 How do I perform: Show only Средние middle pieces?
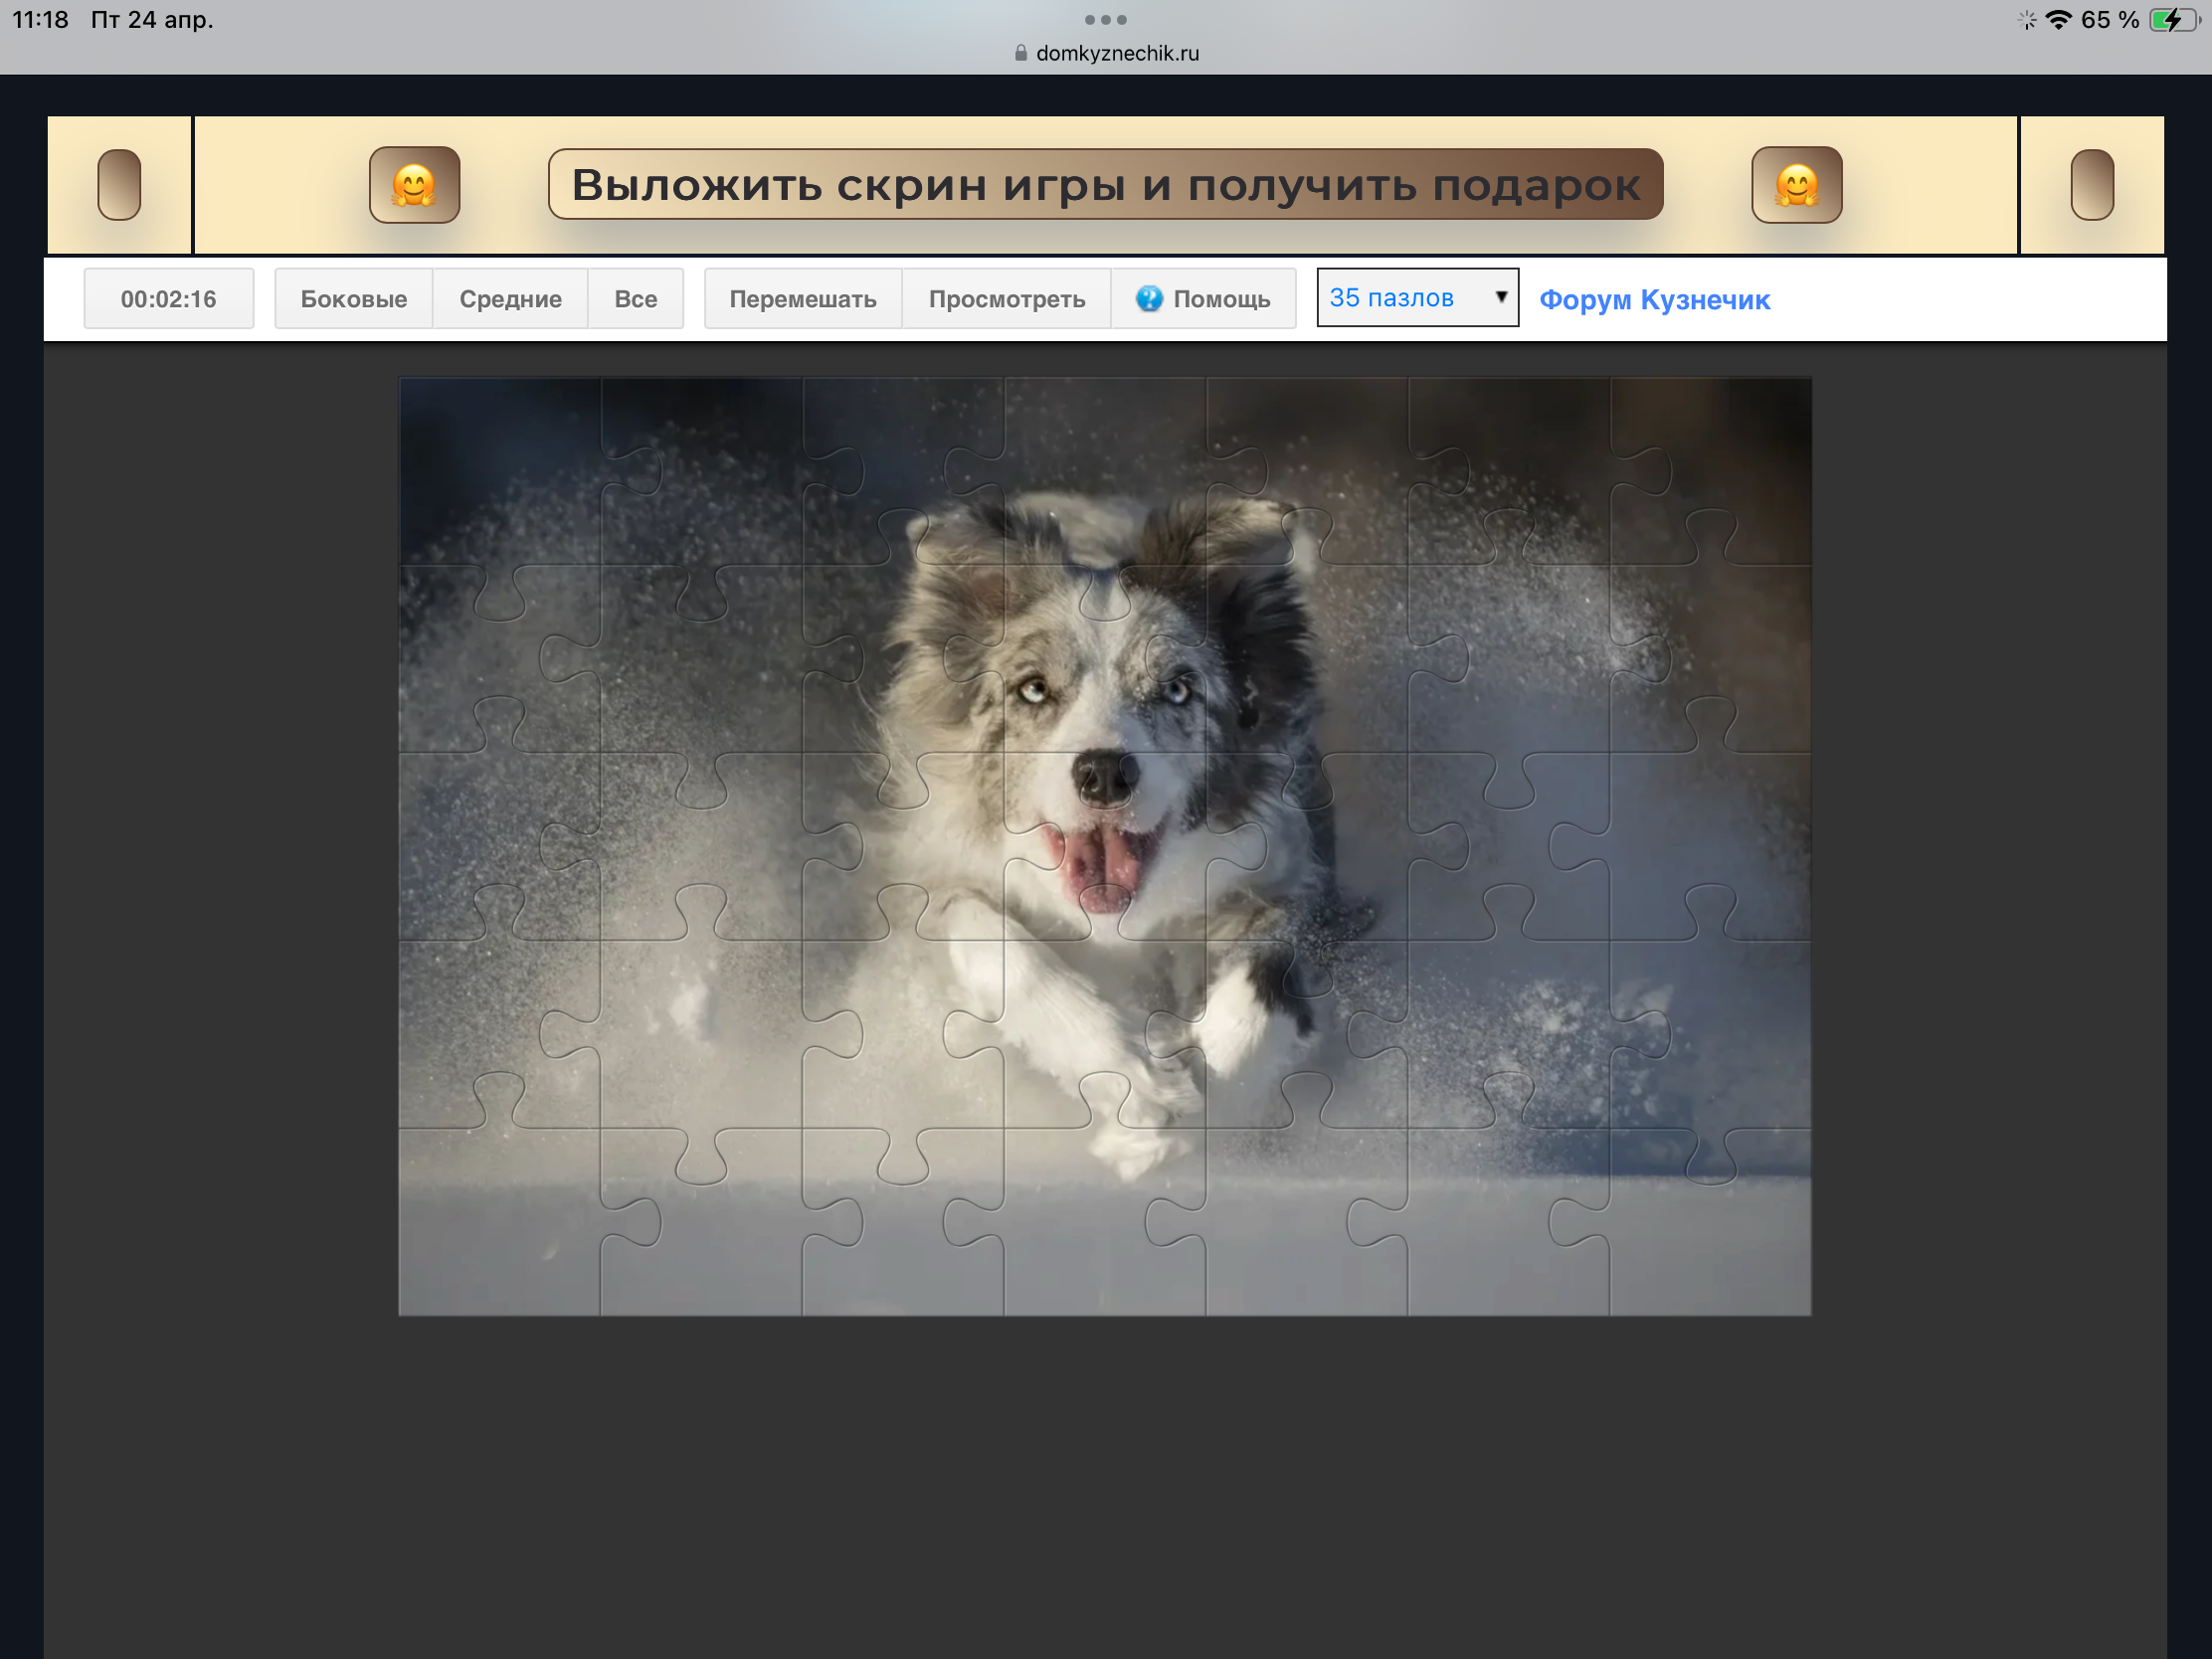pos(510,299)
